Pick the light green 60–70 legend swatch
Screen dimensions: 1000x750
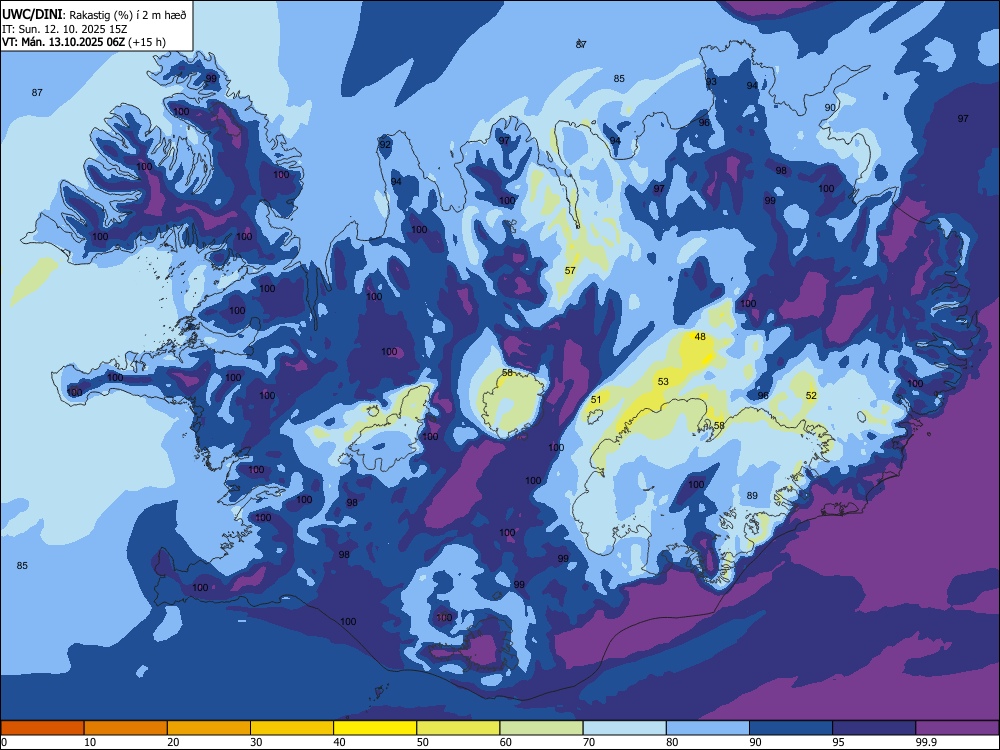point(541,728)
